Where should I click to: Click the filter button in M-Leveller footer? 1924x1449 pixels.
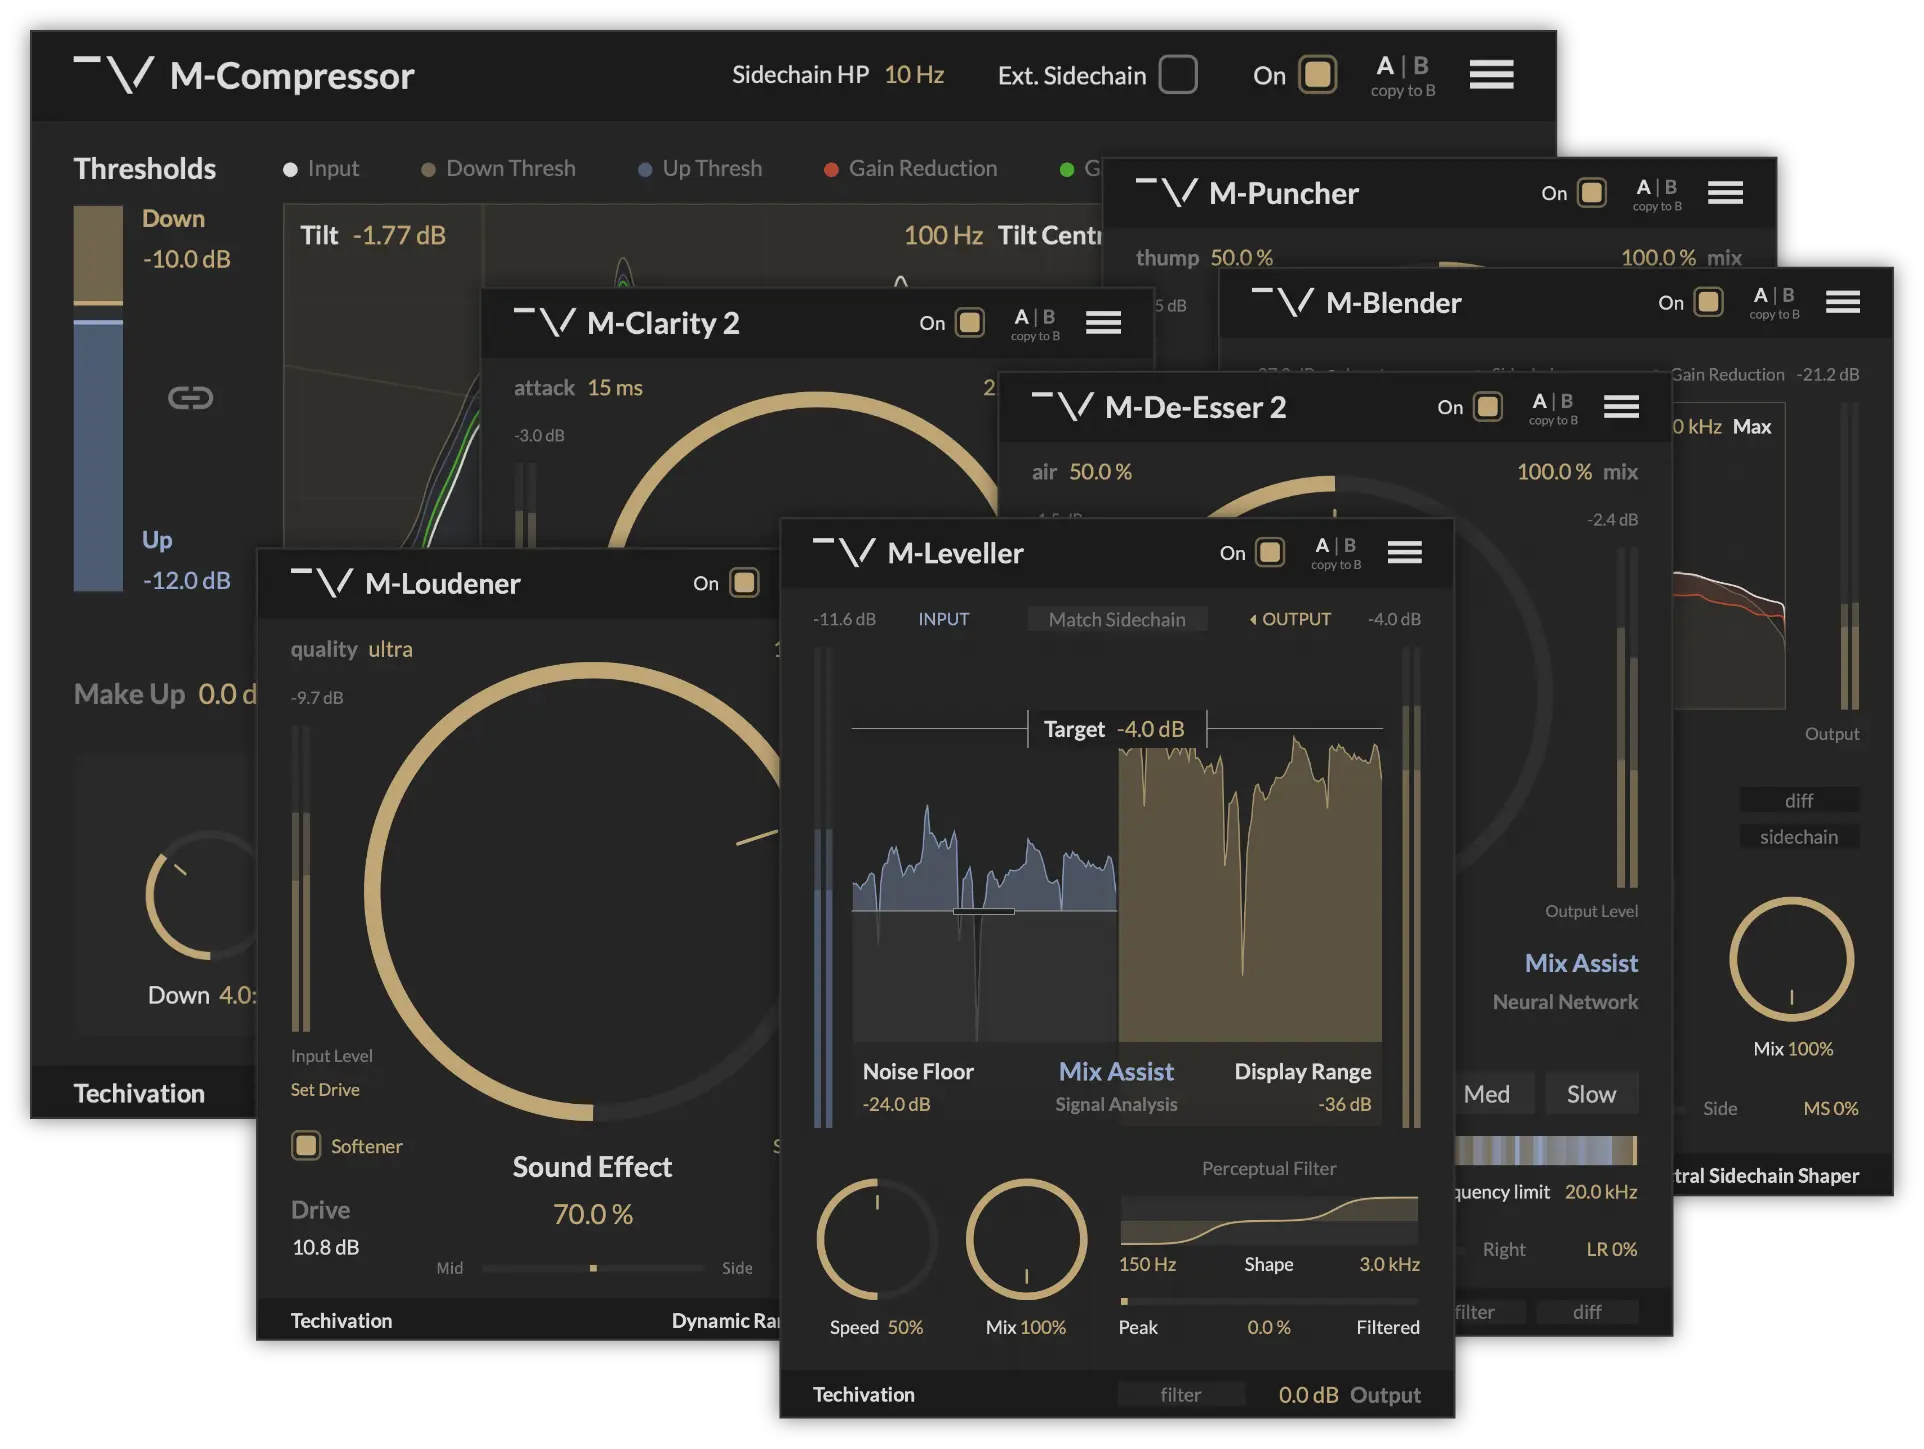(x=1181, y=1395)
